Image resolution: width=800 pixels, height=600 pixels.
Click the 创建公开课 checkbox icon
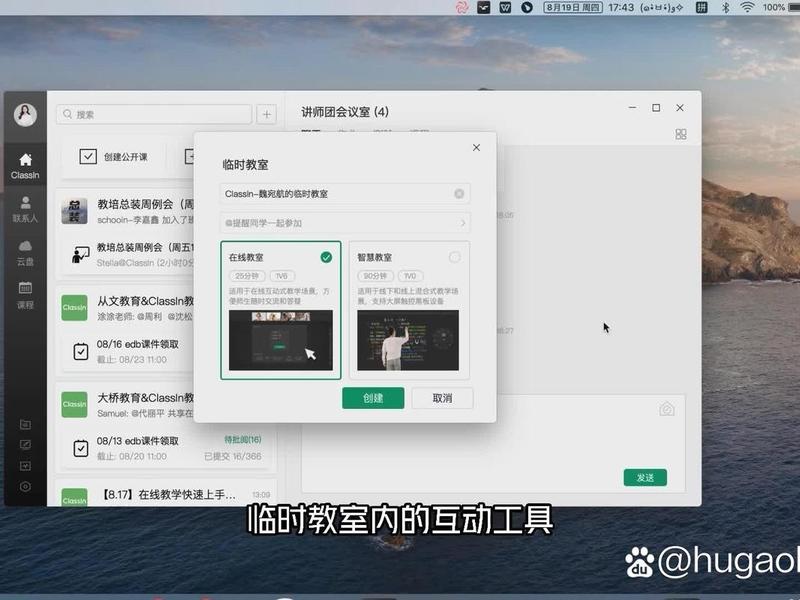click(88, 156)
